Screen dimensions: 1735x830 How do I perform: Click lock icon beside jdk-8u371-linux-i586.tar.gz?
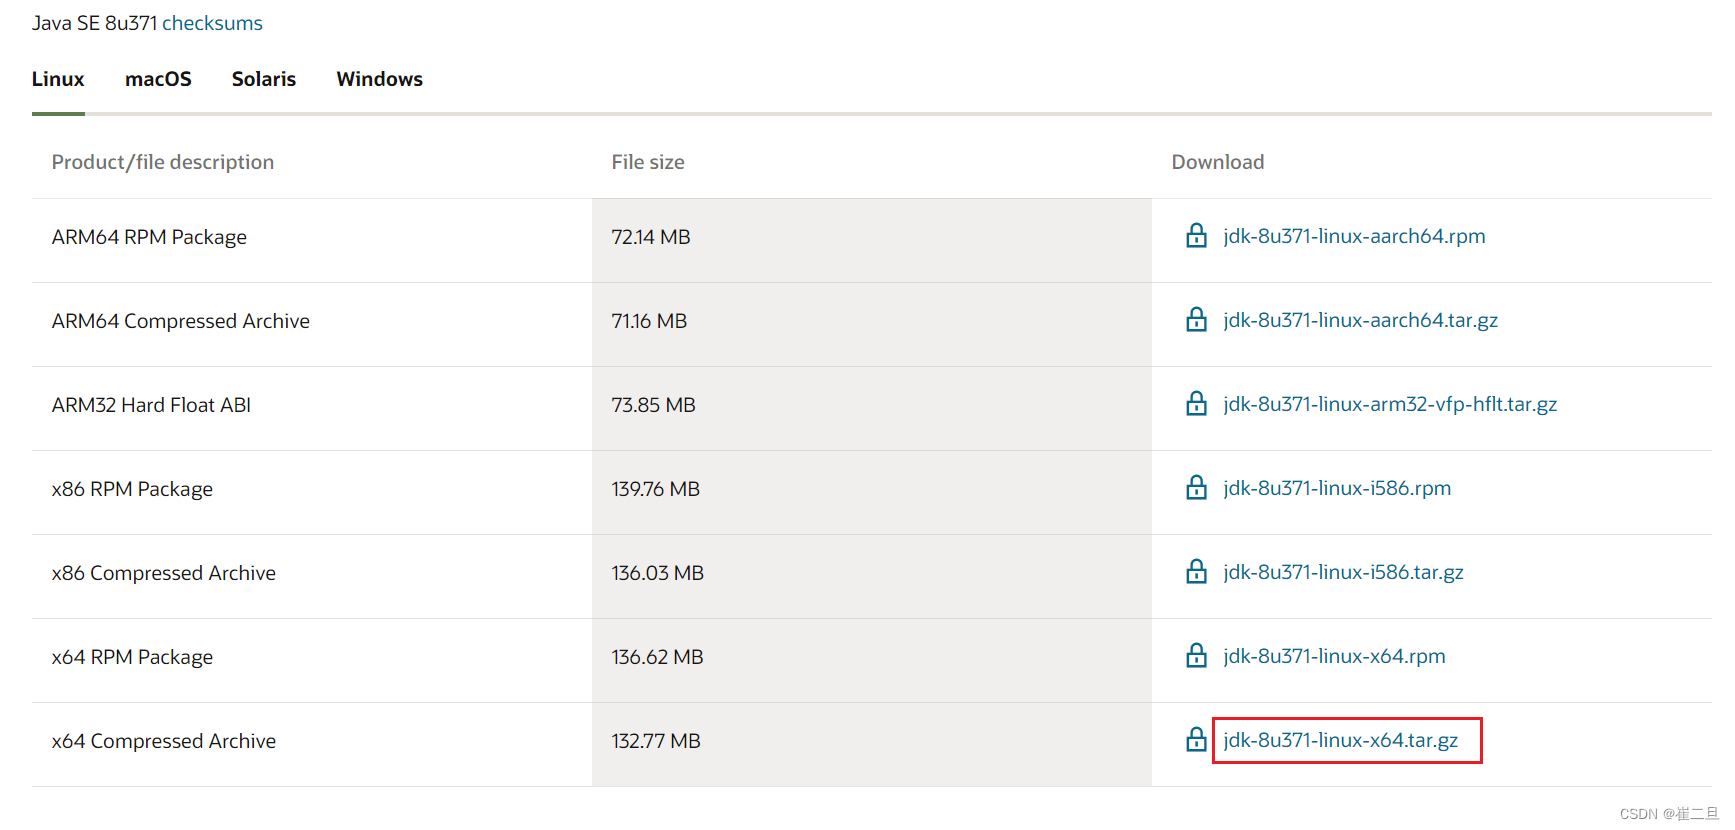1196,572
